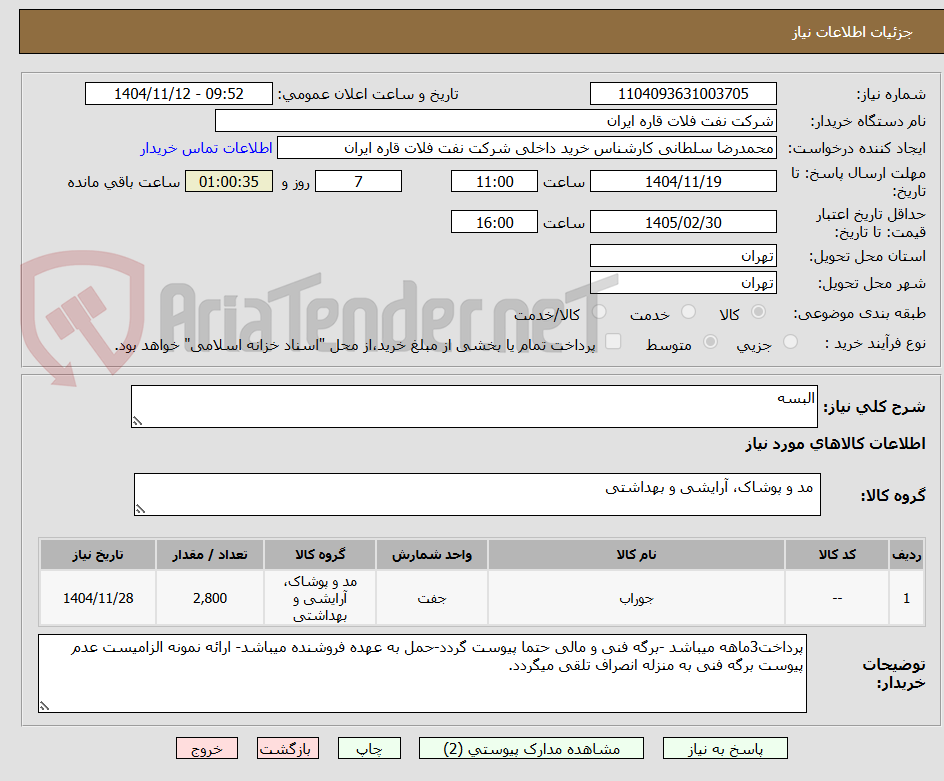Click the خروج exit button
This screenshot has width=944, height=781.
206,748
